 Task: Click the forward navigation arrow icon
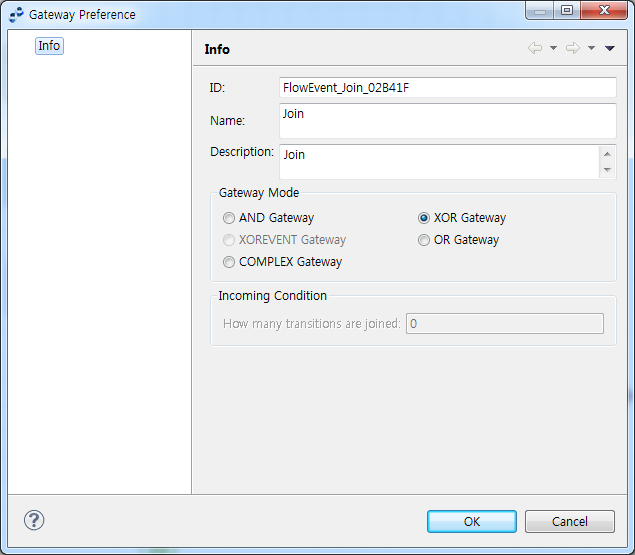tap(573, 48)
